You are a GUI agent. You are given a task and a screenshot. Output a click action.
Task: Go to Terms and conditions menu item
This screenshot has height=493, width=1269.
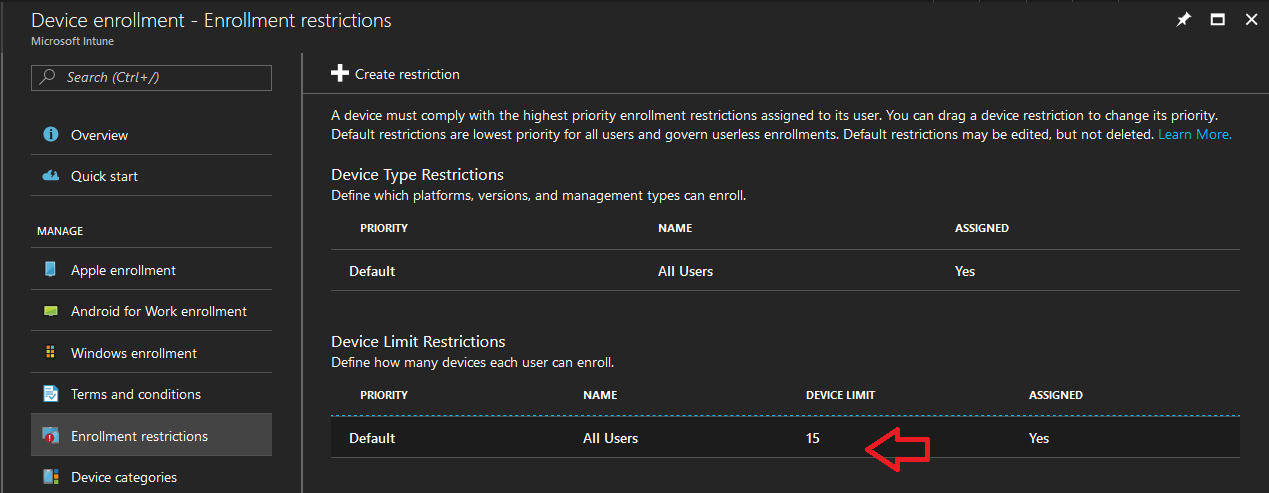tap(152, 394)
